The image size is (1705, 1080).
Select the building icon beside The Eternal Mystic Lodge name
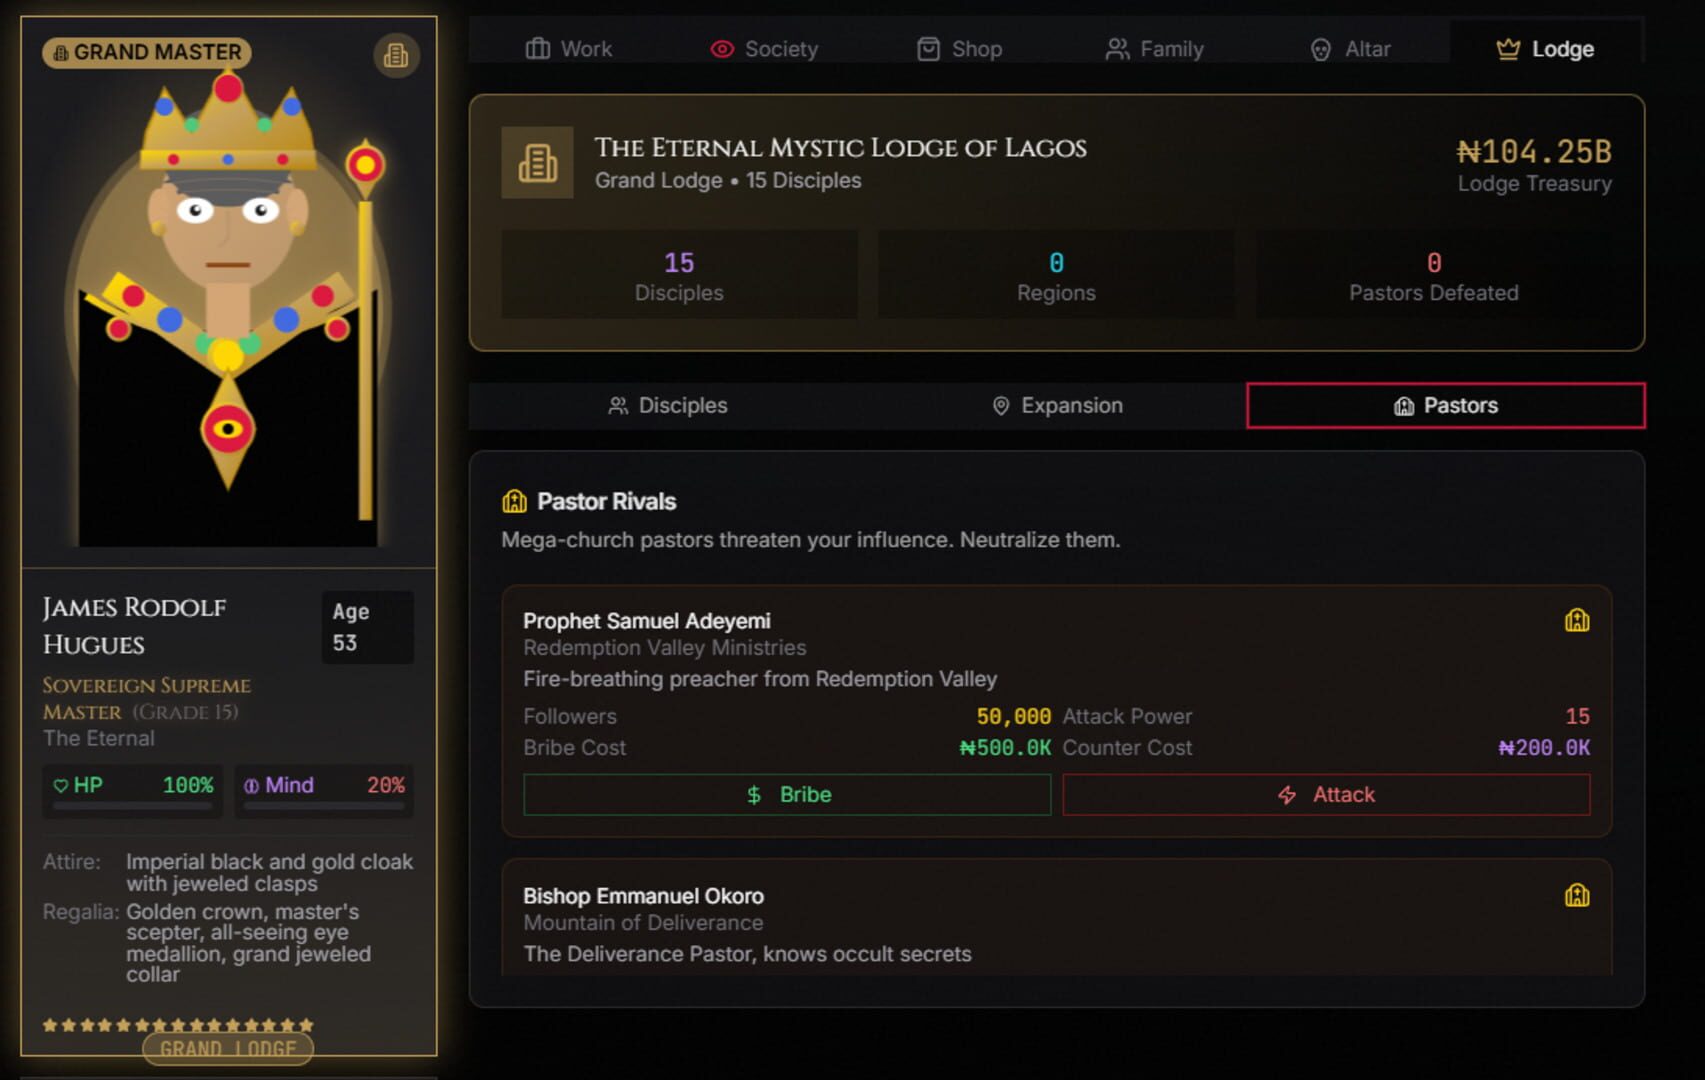pyautogui.click(x=537, y=162)
